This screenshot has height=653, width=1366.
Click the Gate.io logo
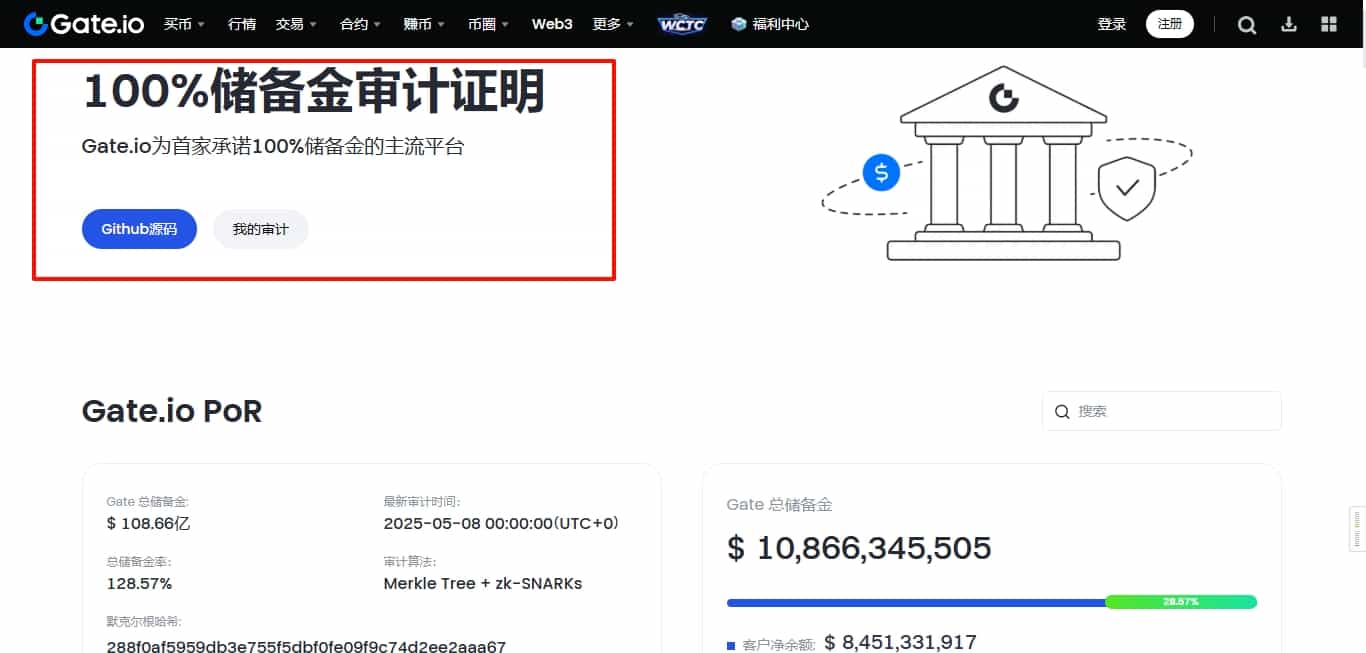(x=83, y=23)
